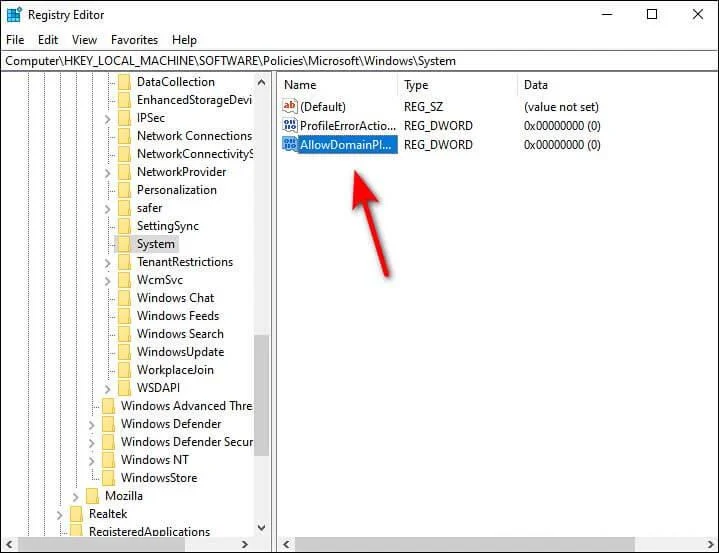Select the Realtek key
The height and width of the screenshot is (553, 719).
pos(108,514)
